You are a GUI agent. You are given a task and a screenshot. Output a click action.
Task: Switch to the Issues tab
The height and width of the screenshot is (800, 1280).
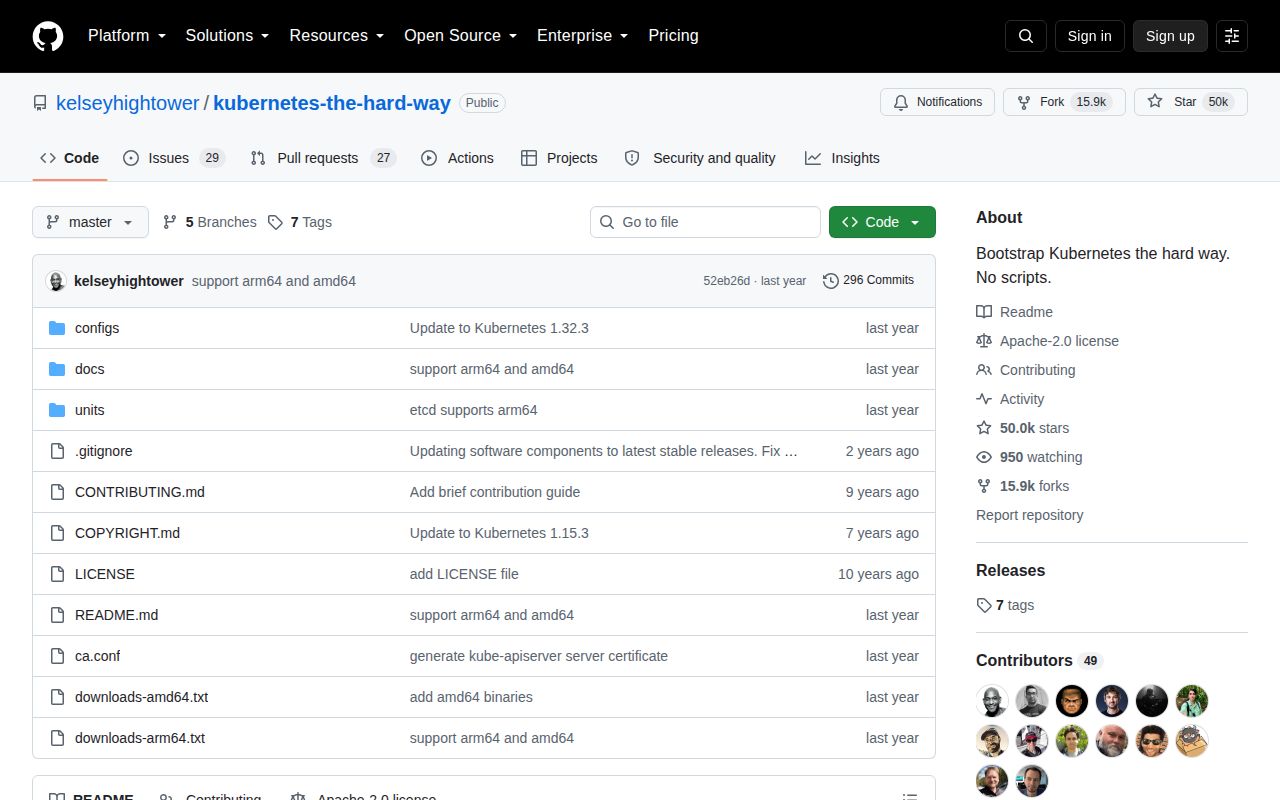pos(174,158)
